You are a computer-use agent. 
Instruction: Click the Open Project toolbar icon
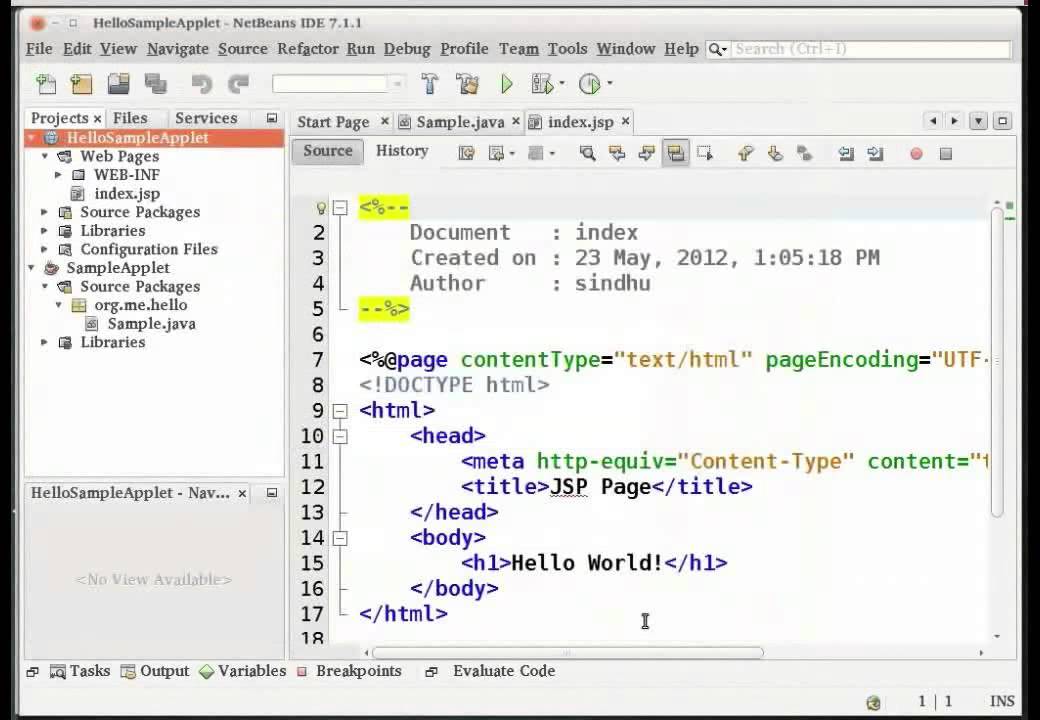point(118,84)
